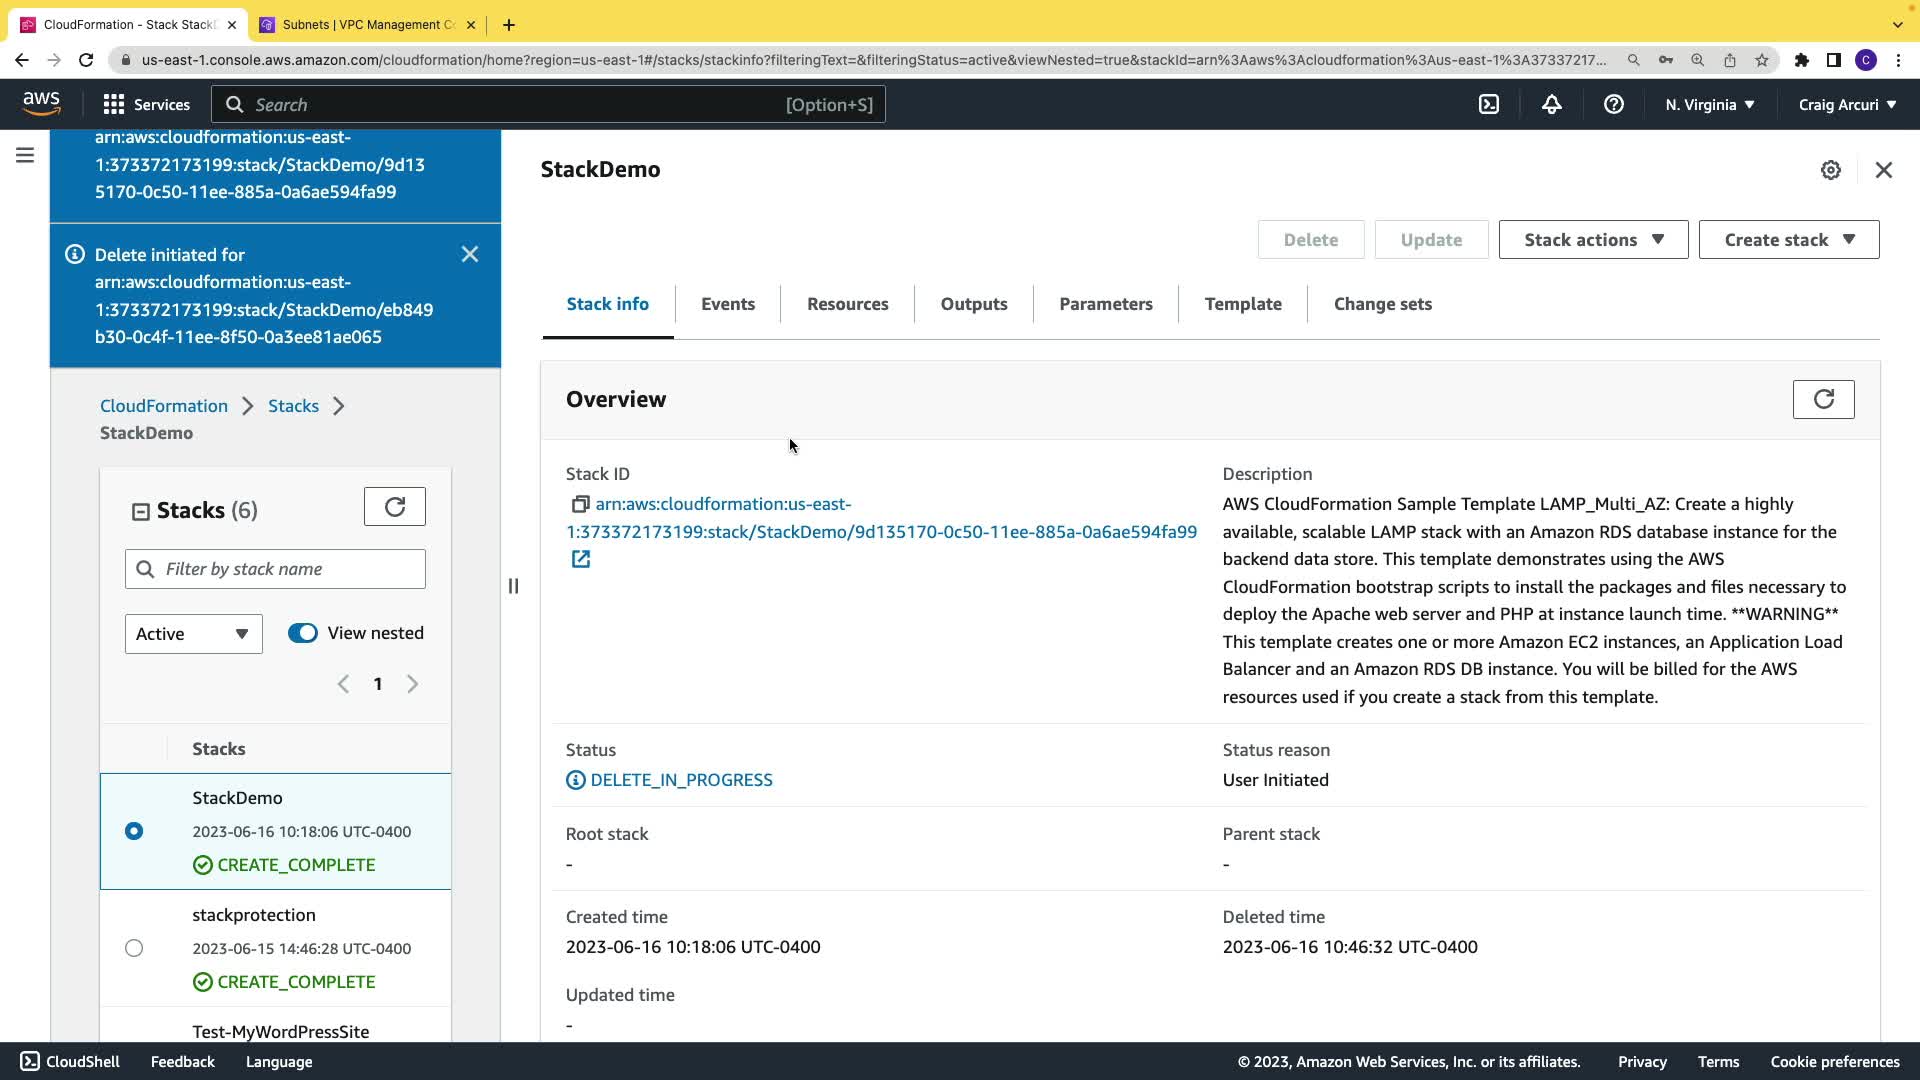
Task: Refresh the Stacks list
Action: 394,507
